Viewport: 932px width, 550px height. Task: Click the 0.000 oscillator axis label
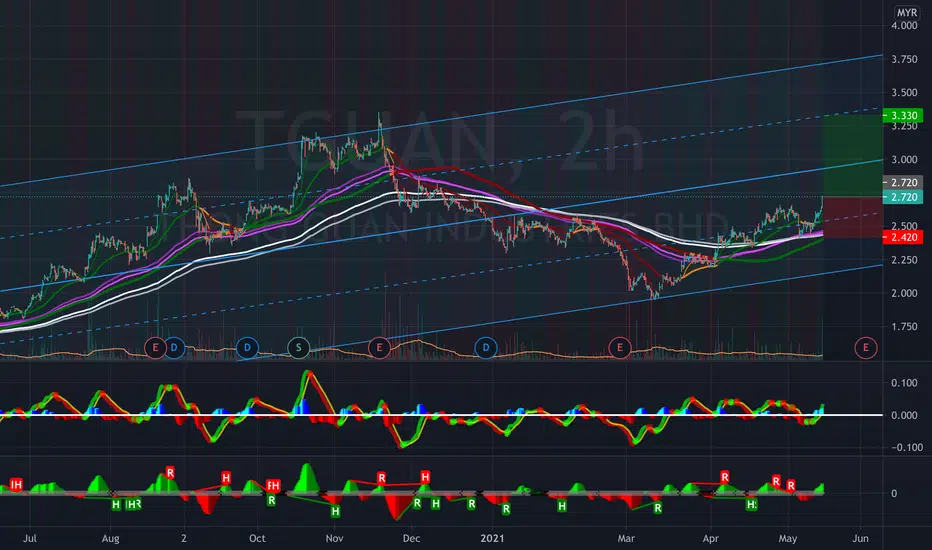904,415
